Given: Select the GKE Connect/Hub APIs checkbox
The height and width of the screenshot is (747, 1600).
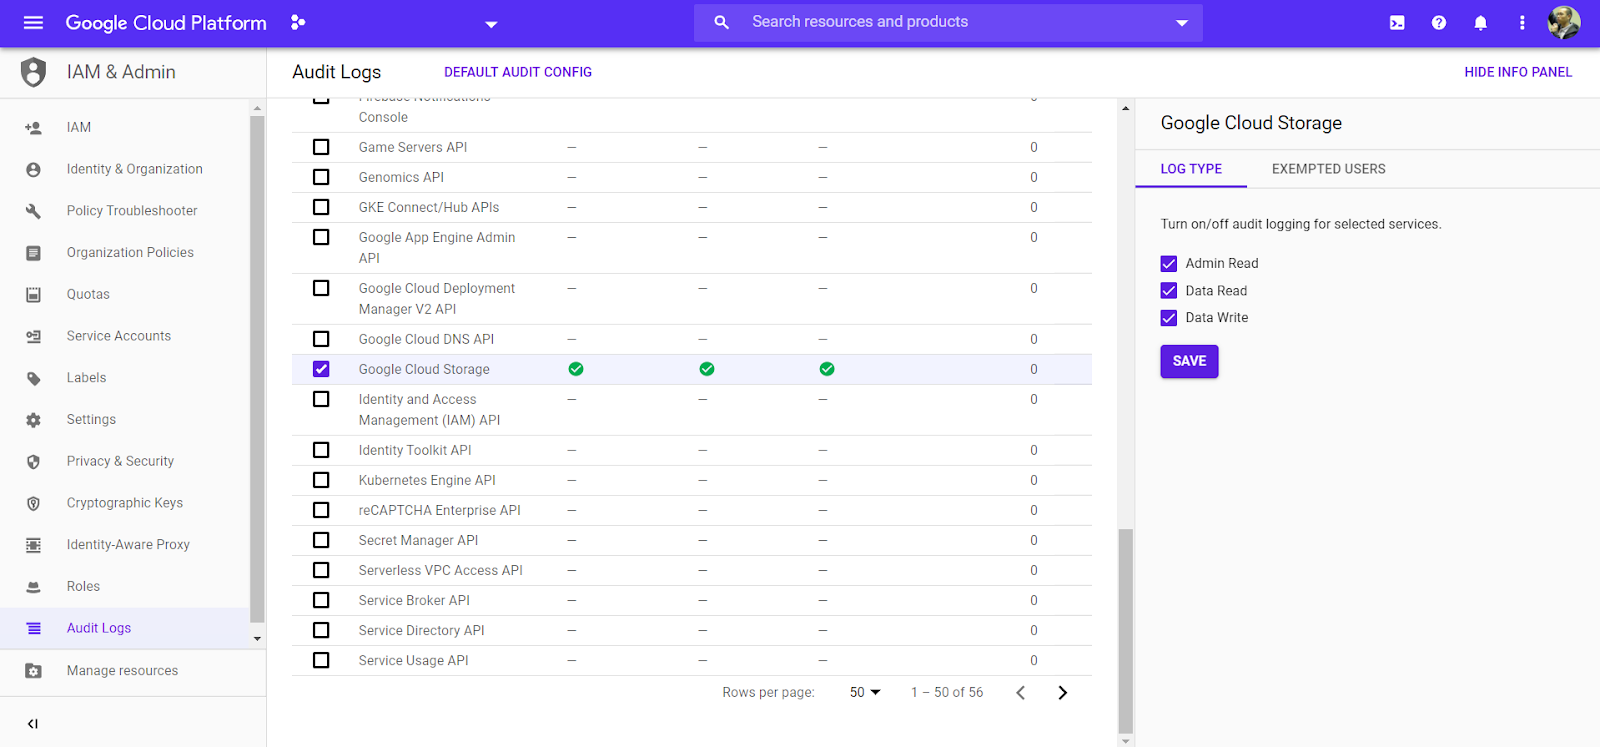Looking at the screenshot, I should point(321,207).
